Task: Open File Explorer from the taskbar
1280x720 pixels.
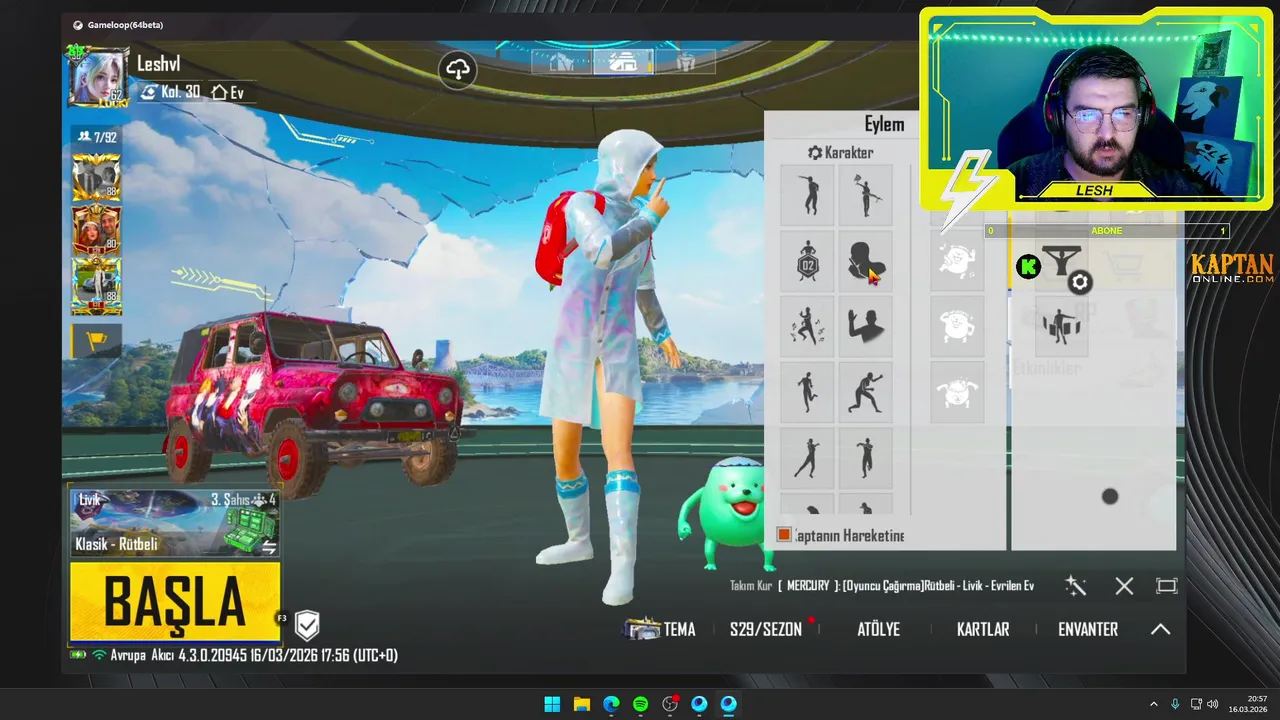Action: click(x=581, y=704)
